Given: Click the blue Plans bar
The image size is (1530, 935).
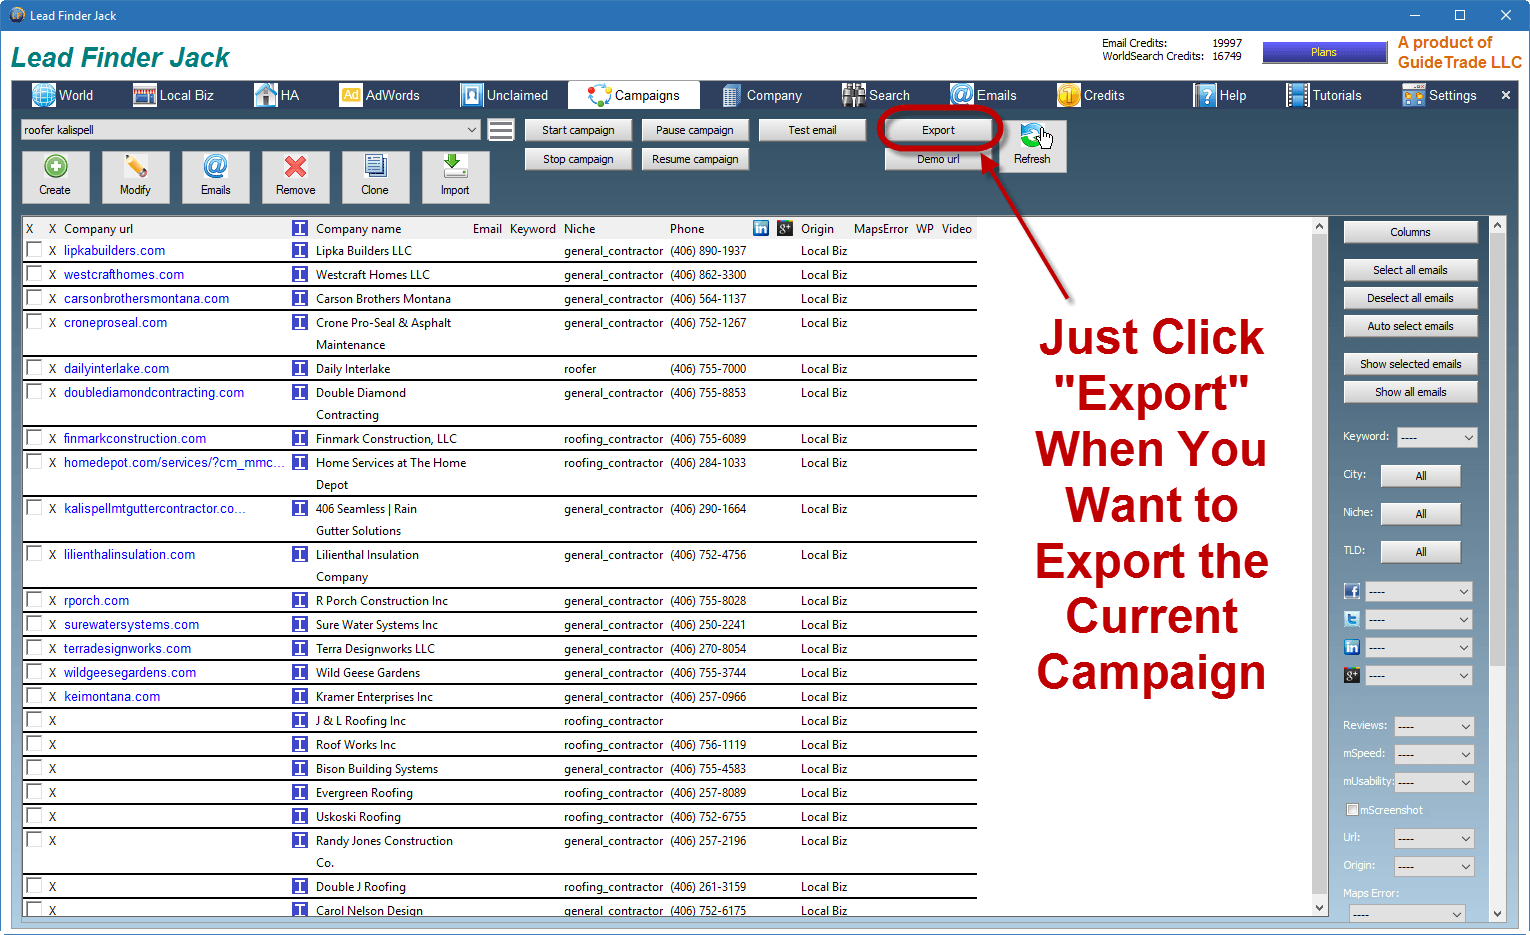Looking at the screenshot, I should tap(1323, 52).
